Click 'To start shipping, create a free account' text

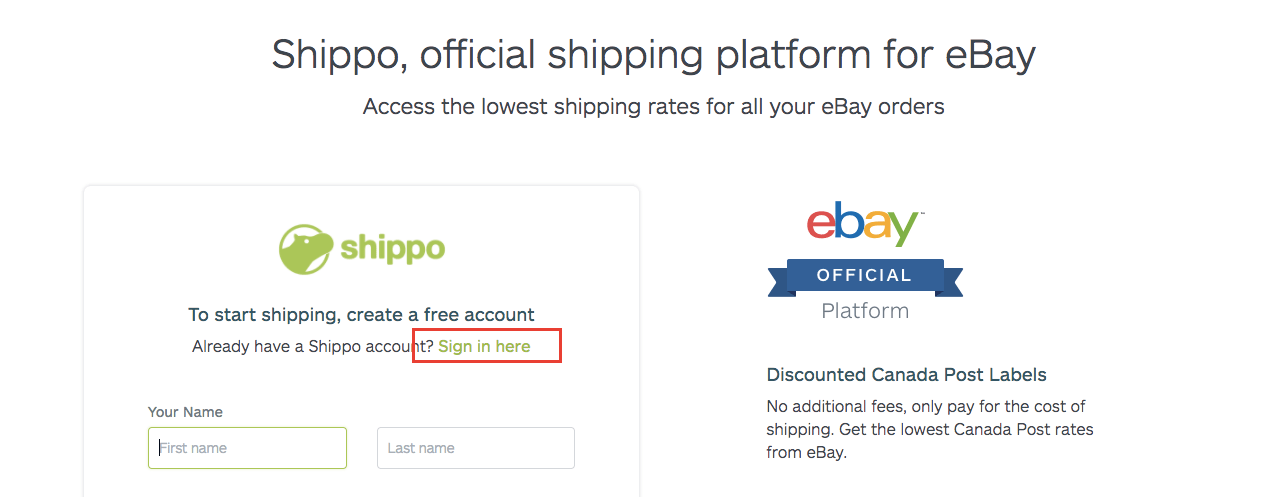[x=361, y=314]
